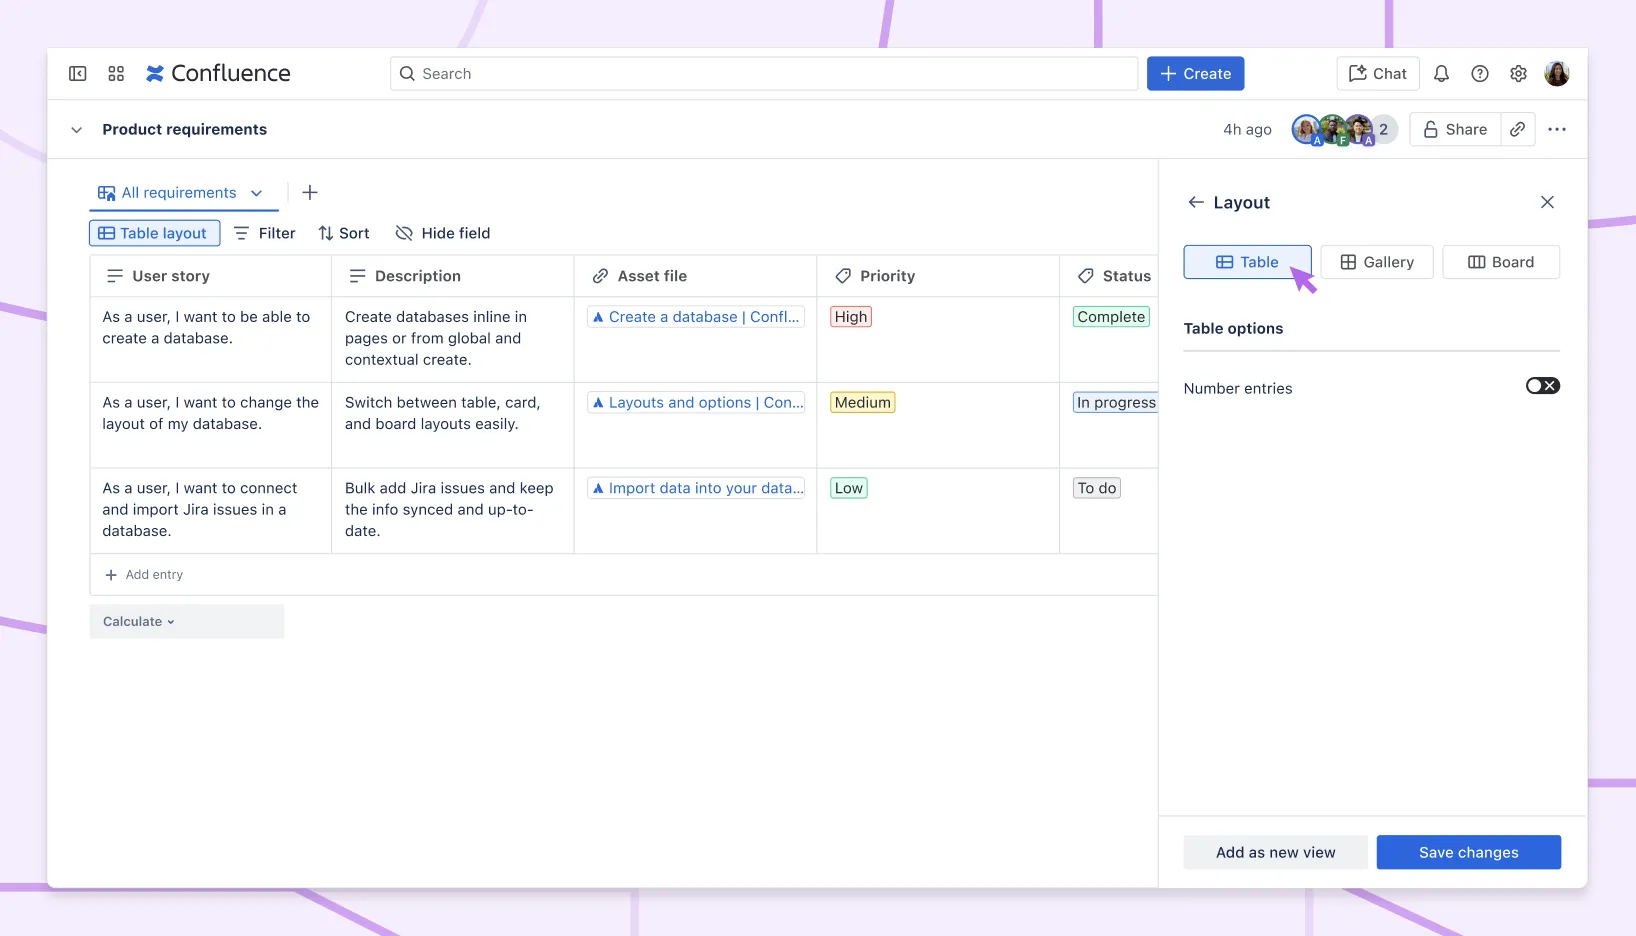Toggle the Number entries switch
Image resolution: width=1636 pixels, height=936 pixels.
(x=1542, y=386)
